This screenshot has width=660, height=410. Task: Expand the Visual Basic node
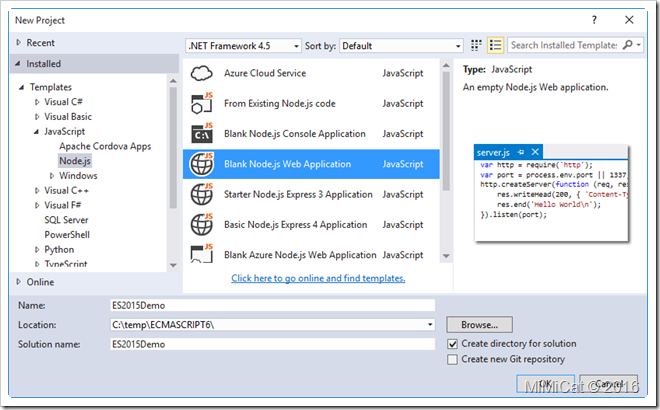[37, 117]
